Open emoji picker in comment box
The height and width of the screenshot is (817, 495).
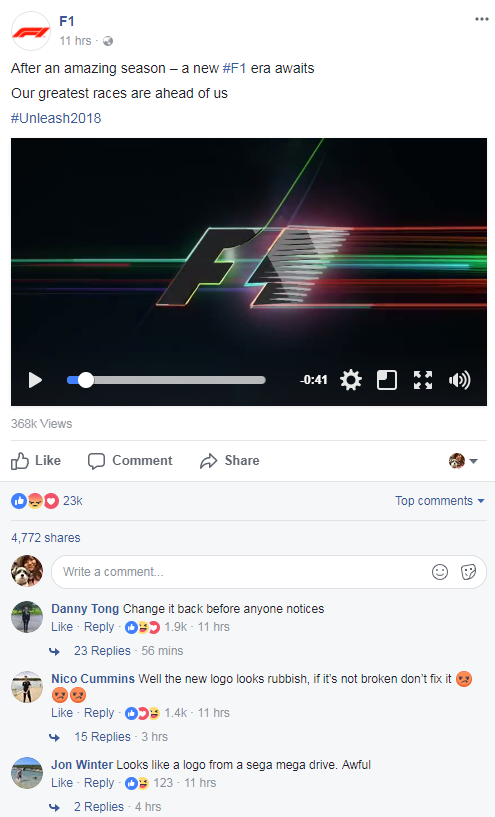point(440,572)
